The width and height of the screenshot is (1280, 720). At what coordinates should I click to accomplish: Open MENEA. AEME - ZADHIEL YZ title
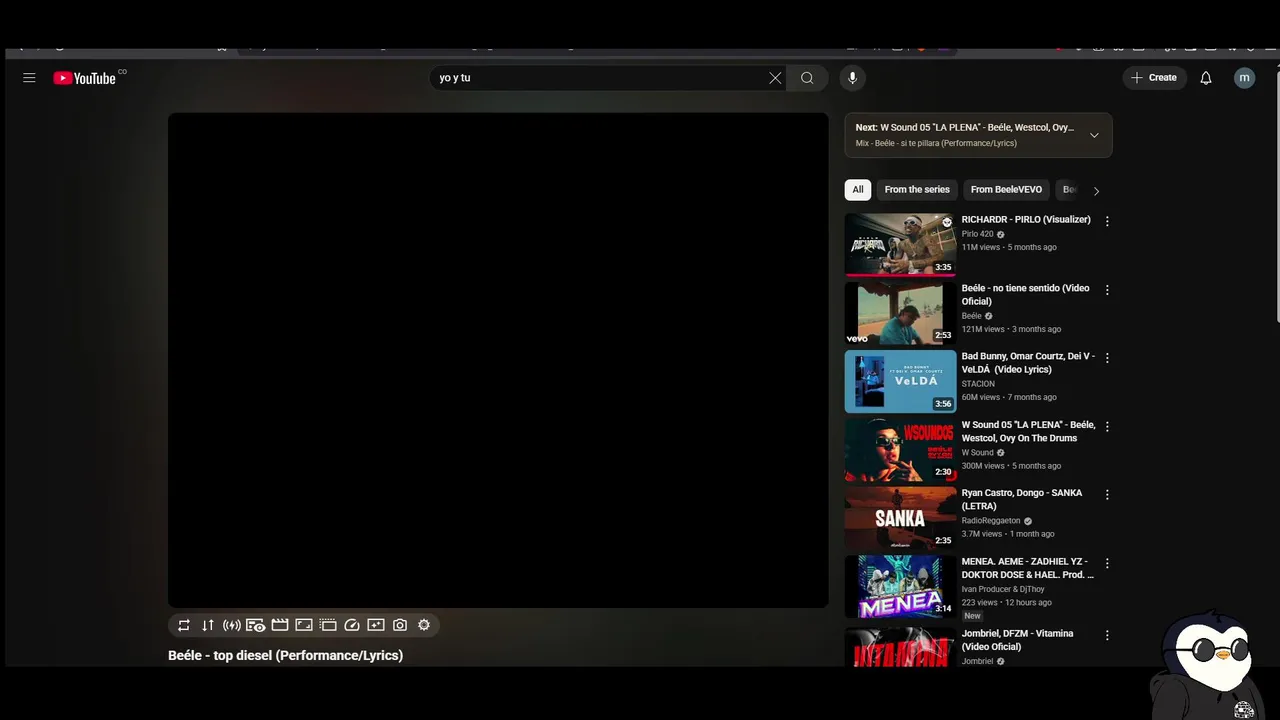[1027, 568]
